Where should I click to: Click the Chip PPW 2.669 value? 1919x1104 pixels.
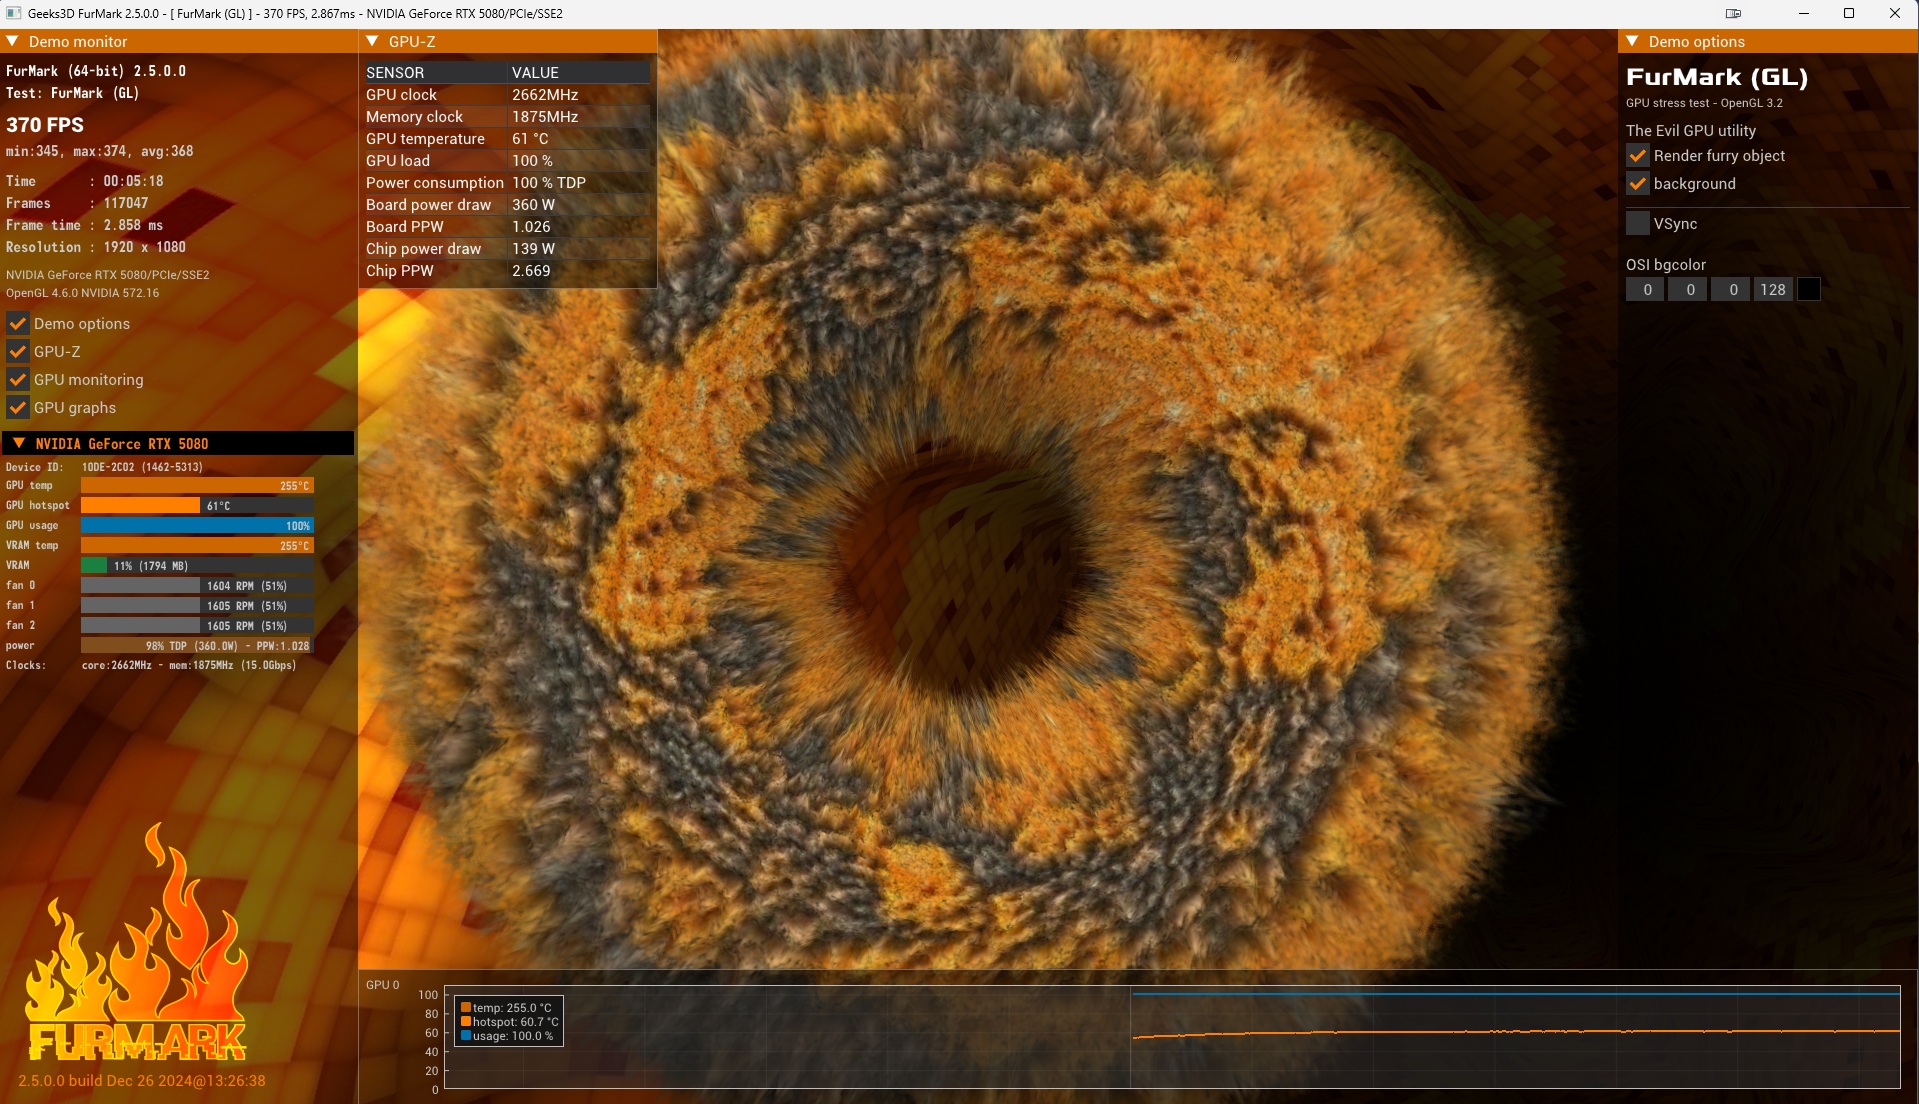(x=531, y=270)
